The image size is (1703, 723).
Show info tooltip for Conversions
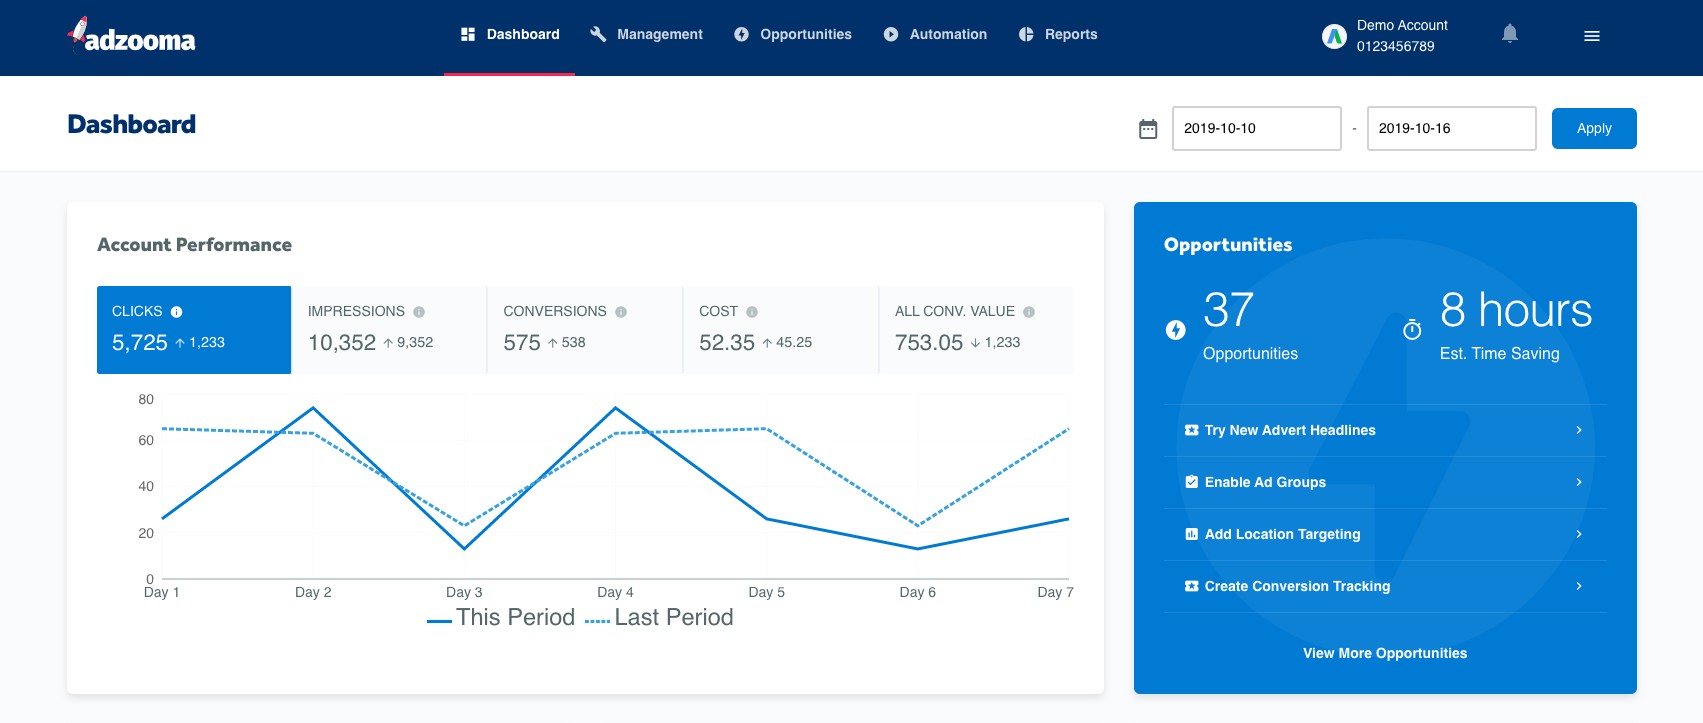coord(621,312)
